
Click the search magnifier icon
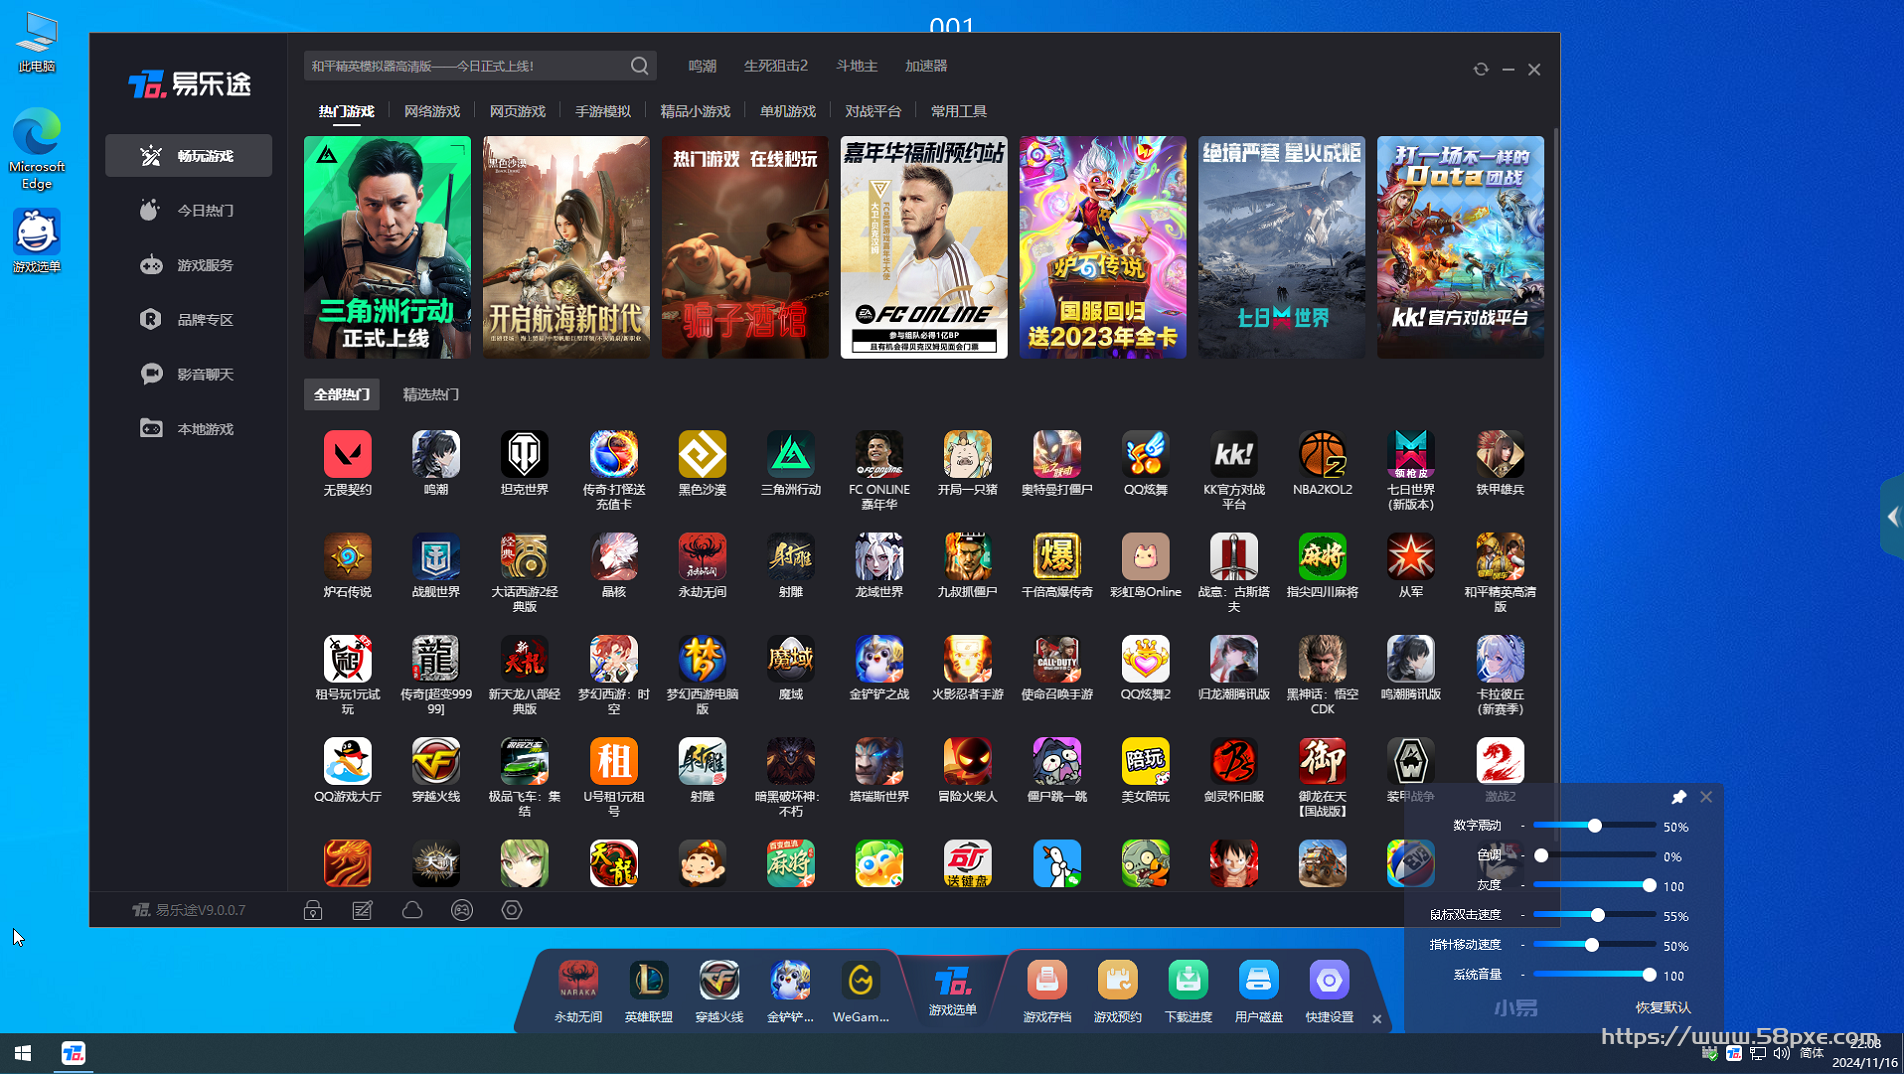(640, 66)
